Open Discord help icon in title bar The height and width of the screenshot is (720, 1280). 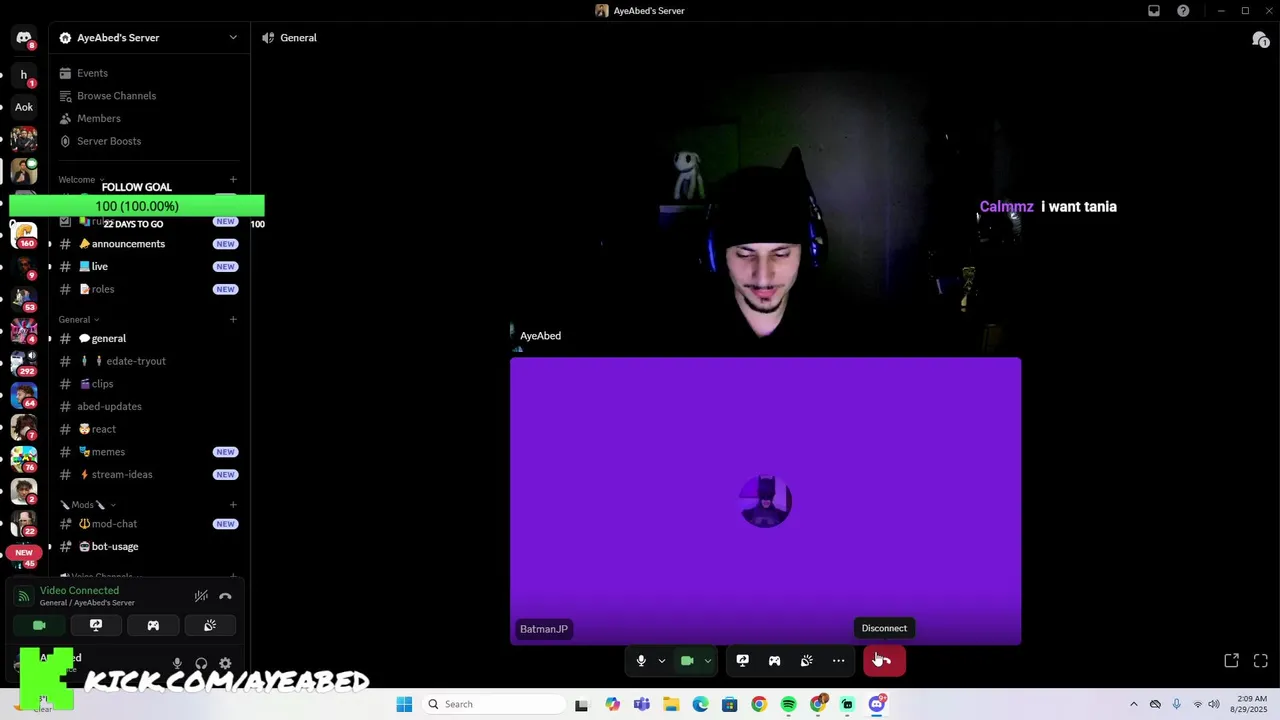1184,11
